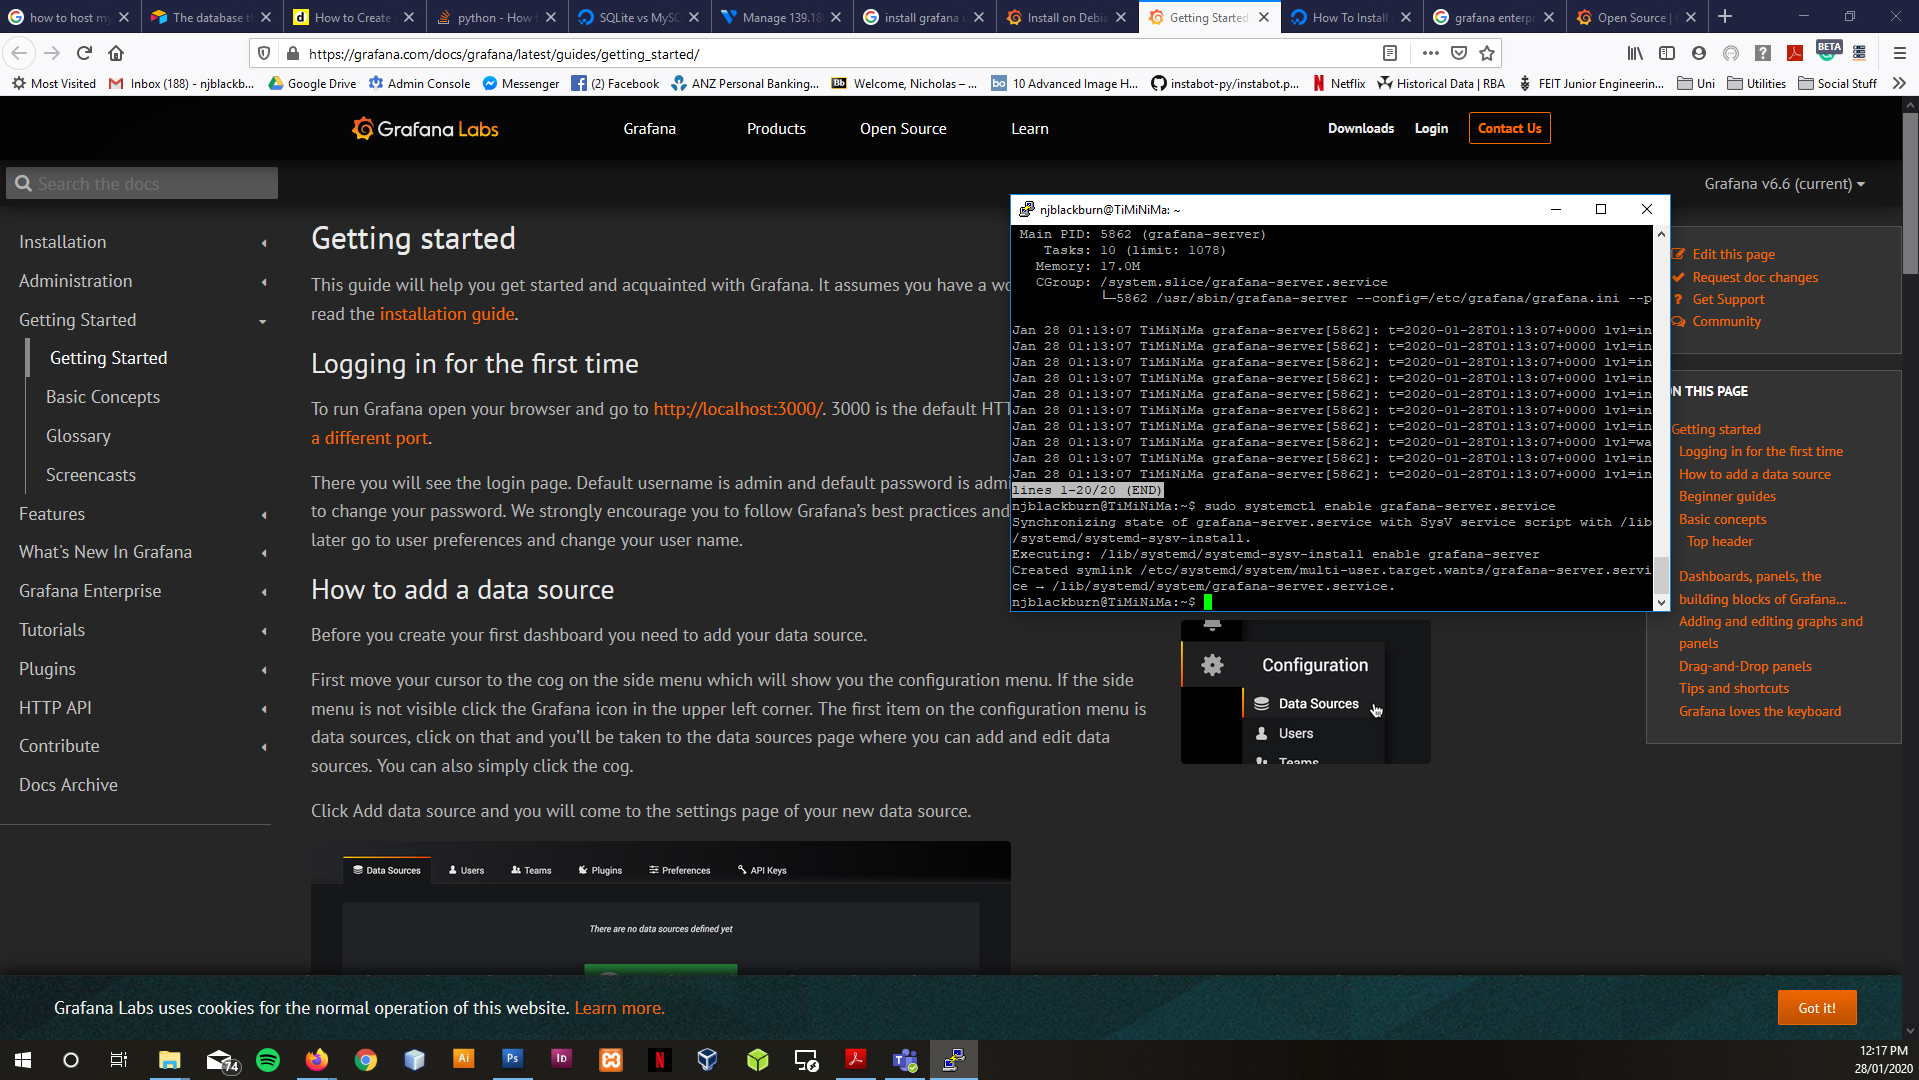Click the browser home icon
The image size is (1919, 1080).
(x=116, y=53)
